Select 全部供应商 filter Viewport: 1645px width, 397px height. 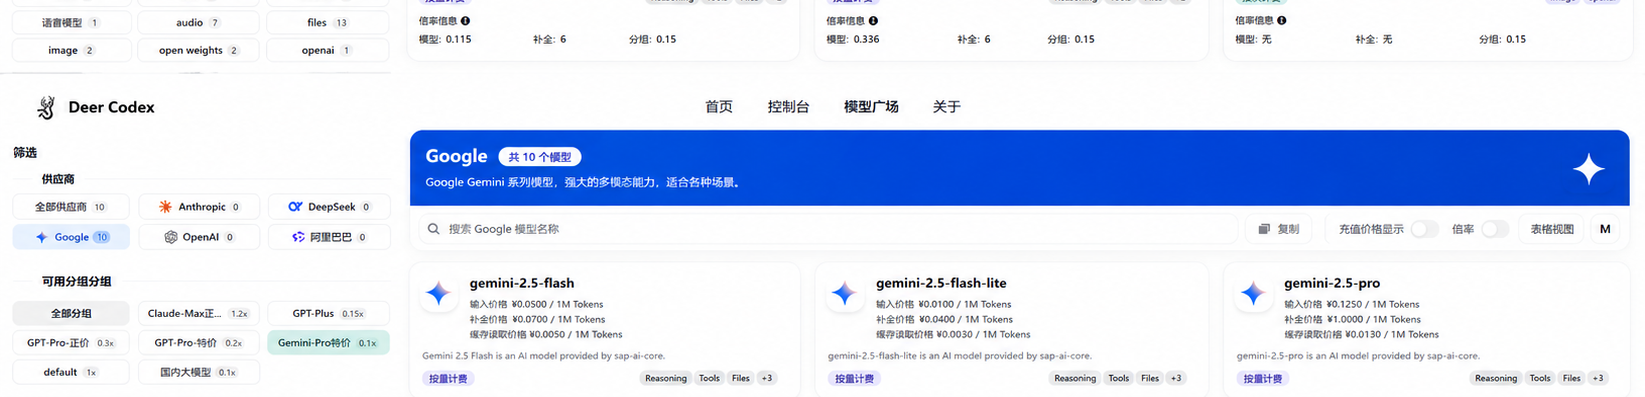71,207
